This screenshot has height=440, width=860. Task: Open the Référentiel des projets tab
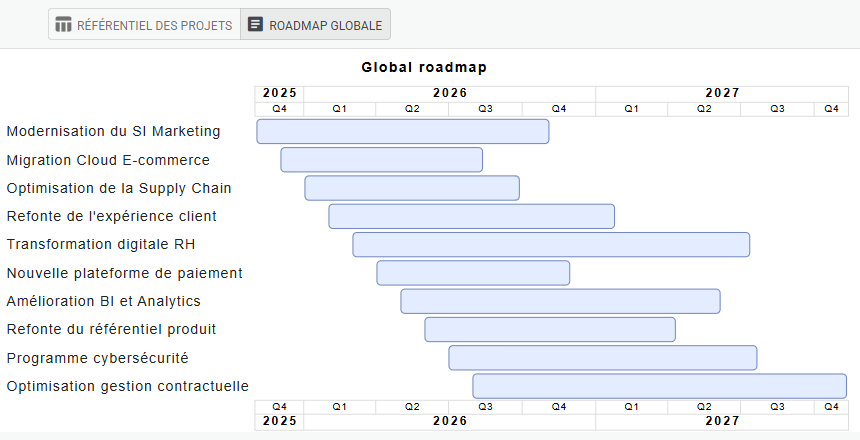click(144, 25)
